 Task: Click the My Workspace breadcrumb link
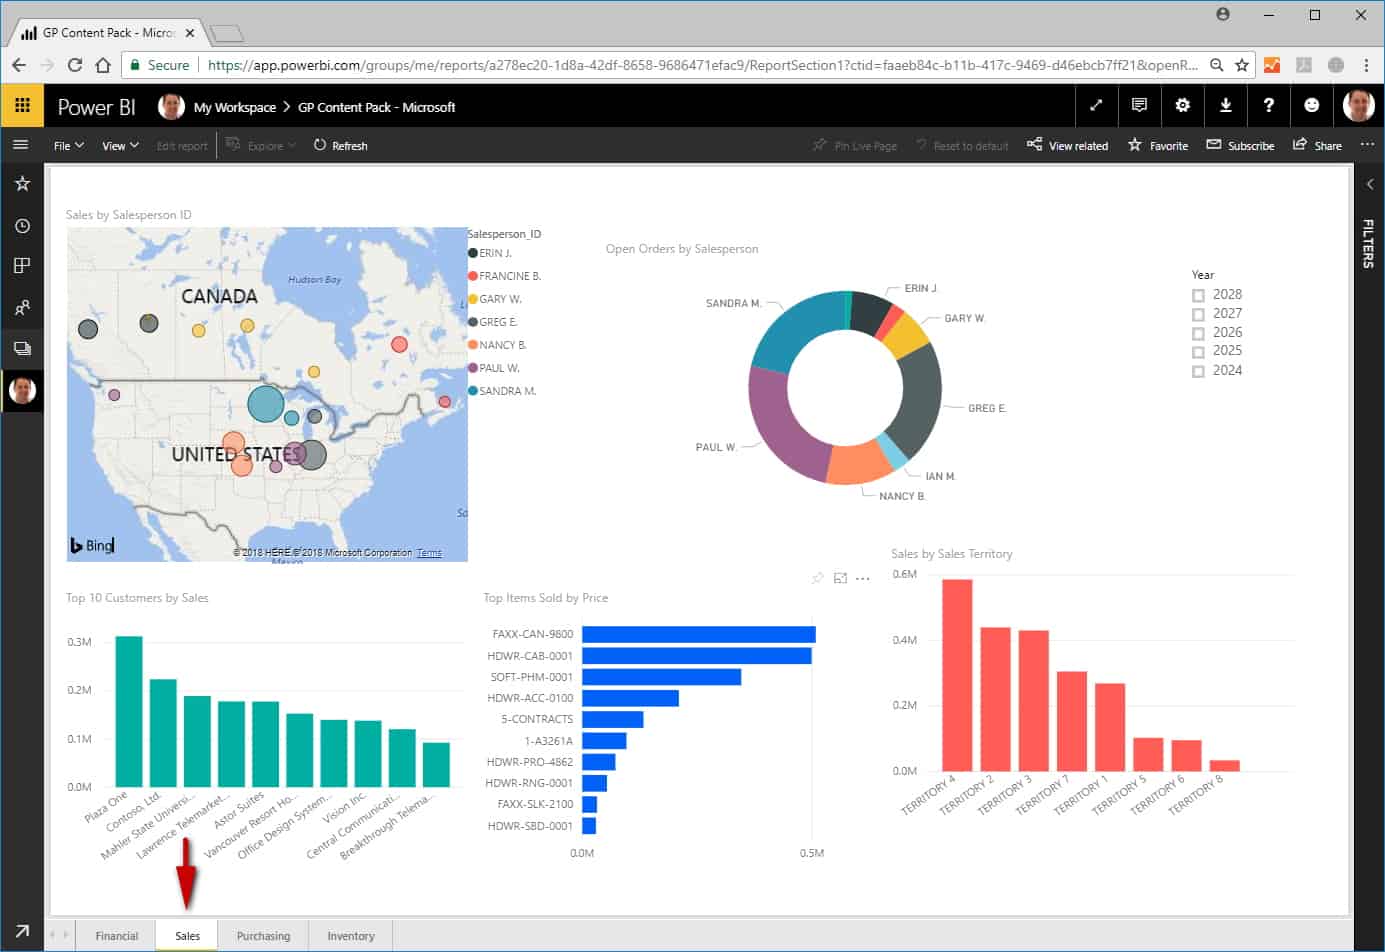(234, 107)
